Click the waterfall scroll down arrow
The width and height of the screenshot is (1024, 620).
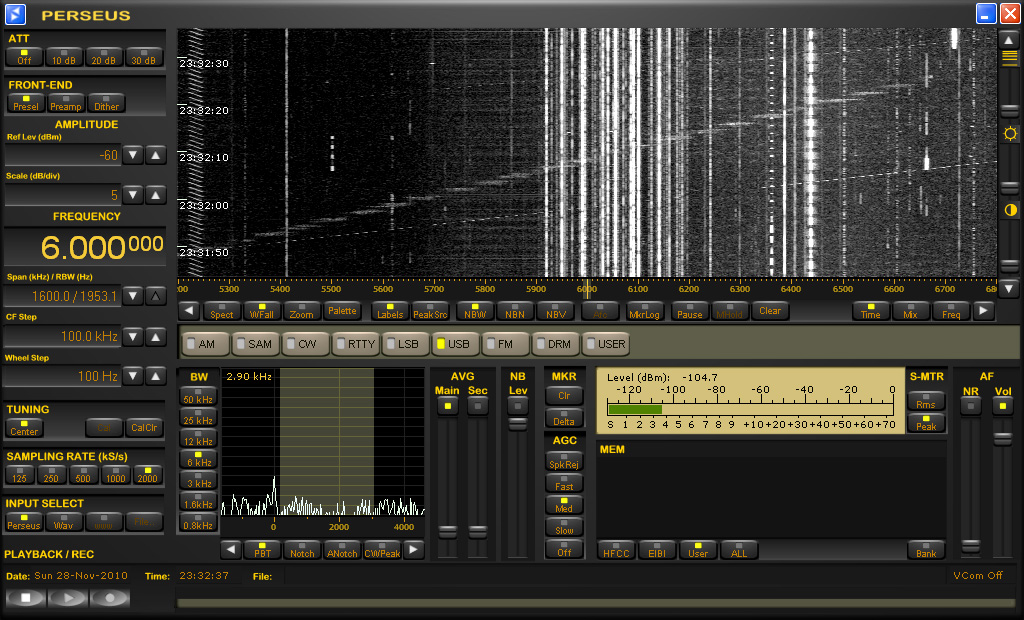click(x=1009, y=287)
